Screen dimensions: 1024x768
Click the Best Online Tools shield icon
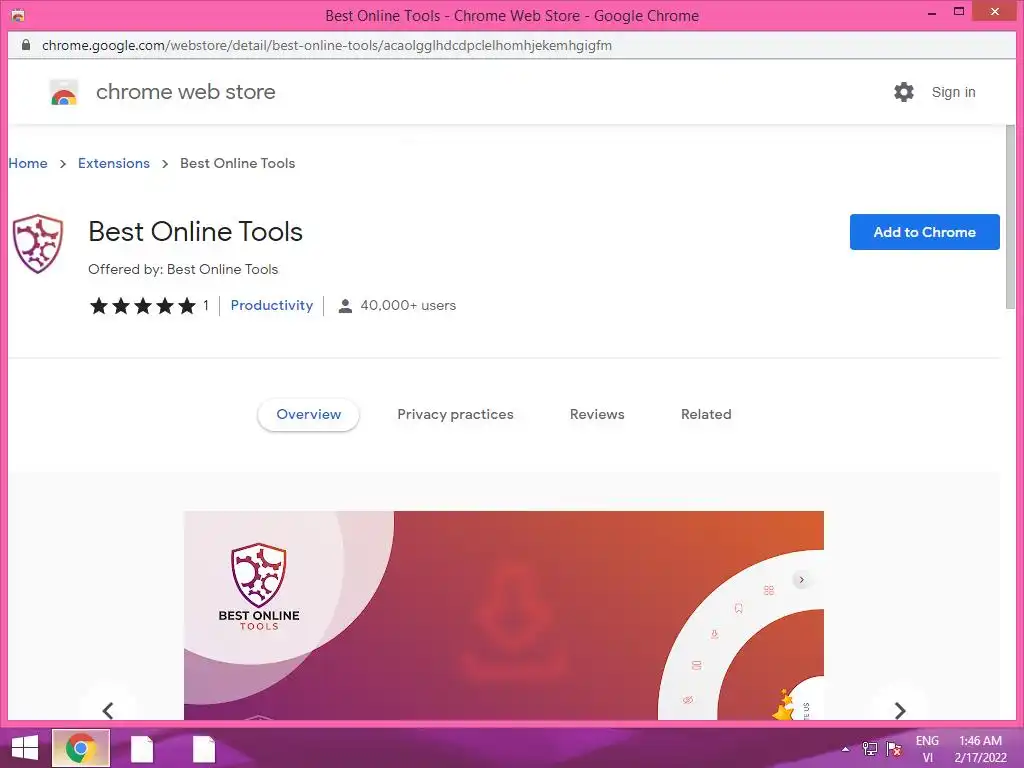coord(38,244)
